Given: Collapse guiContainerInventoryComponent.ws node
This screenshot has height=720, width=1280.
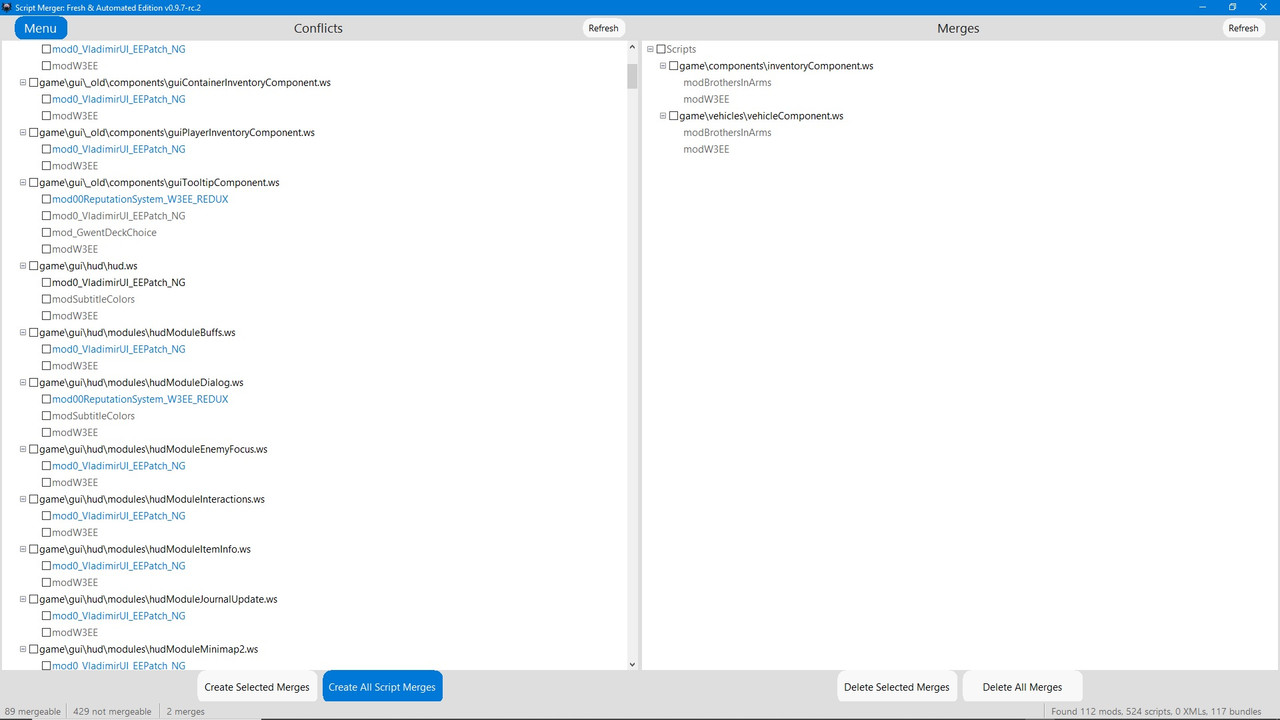Looking at the screenshot, I should tap(23, 82).
